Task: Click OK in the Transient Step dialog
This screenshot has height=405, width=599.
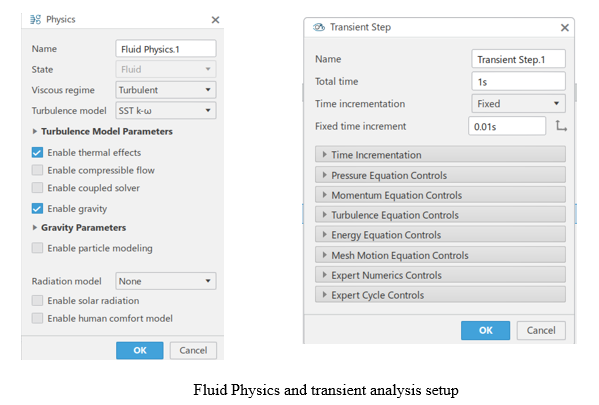Action: pyautogui.click(x=485, y=330)
